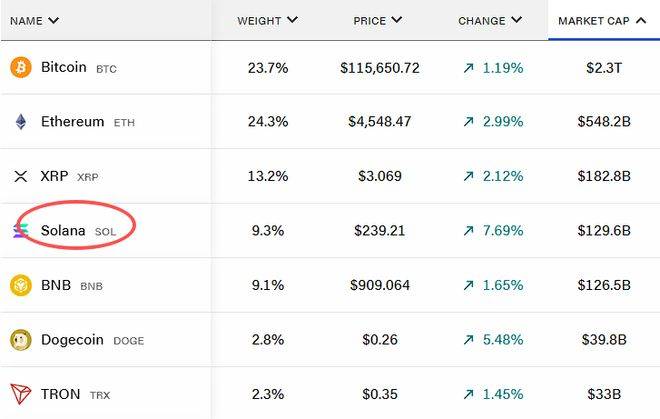Click the Dogecoin logo icon
This screenshot has width=660, height=419.
pyautogui.click(x=20, y=340)
